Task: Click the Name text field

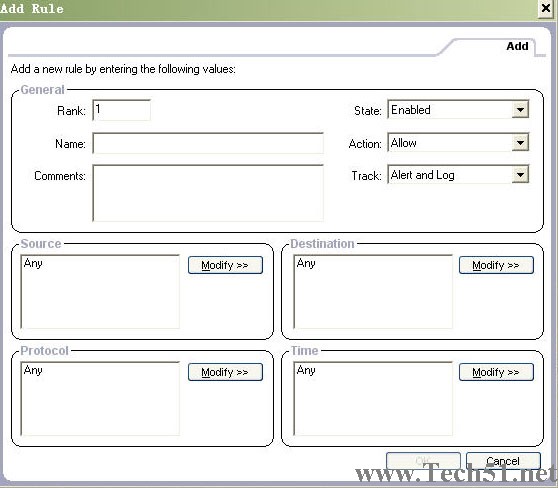Action: click(x=208, y=143)
